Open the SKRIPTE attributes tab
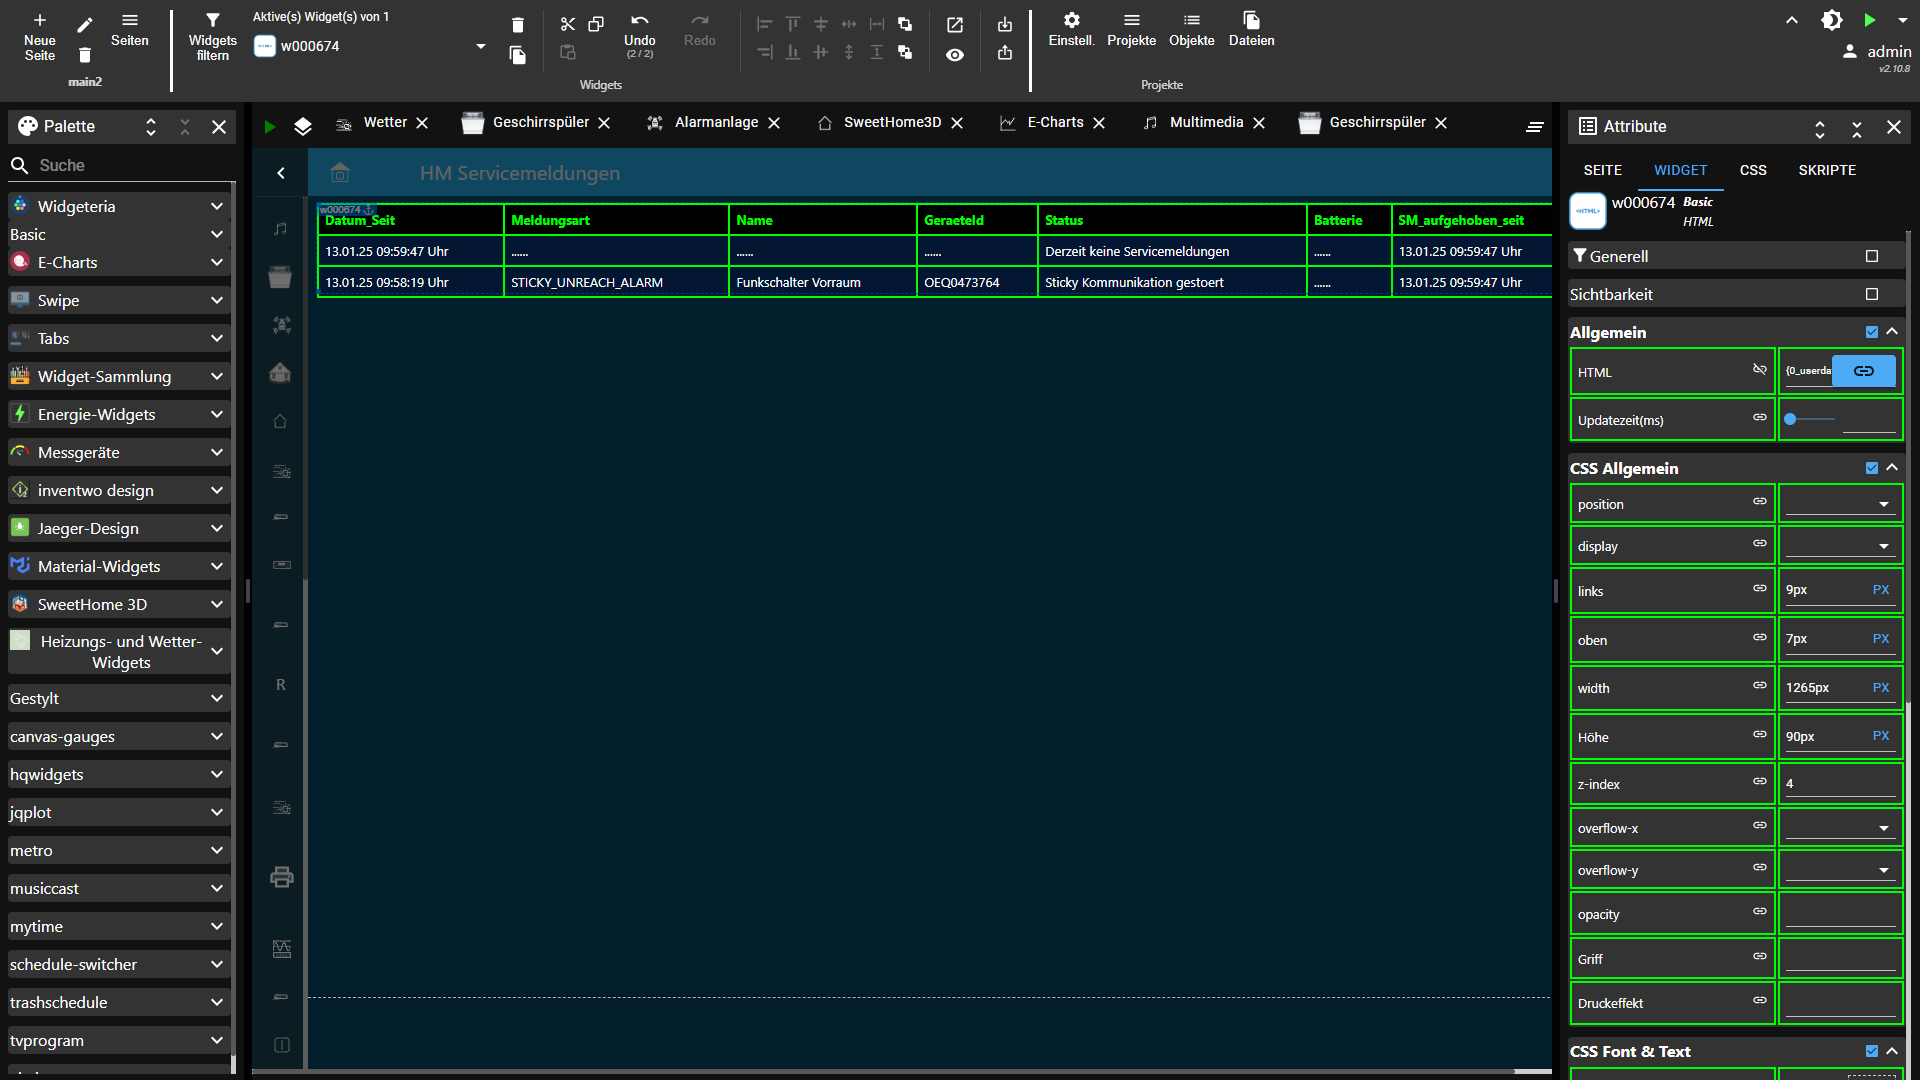The height and width of the screenshot is (1080, 1920). click(1827, 170)
